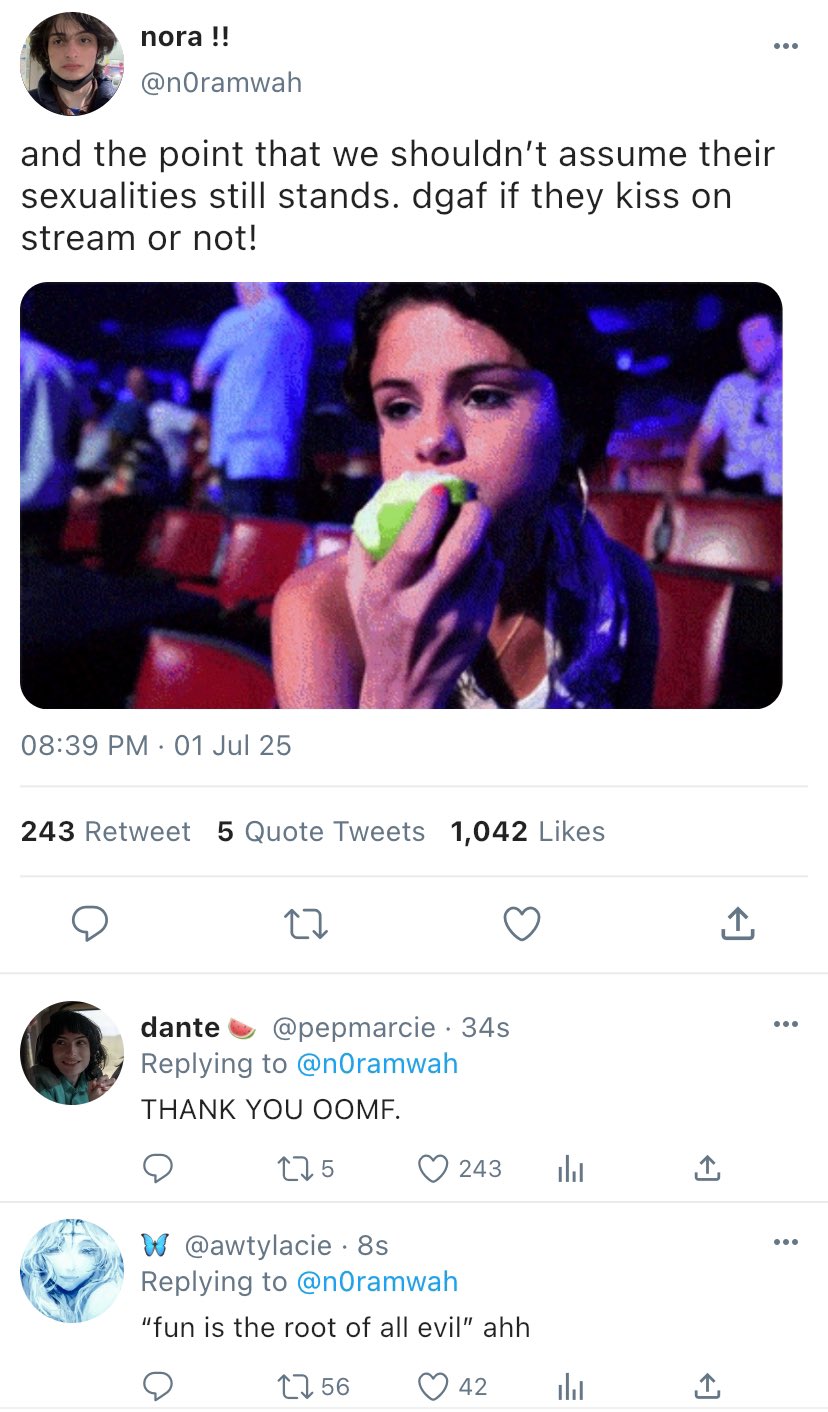Open nora's profile picture
This screenshot has width=828, height=1412.
(71, 64)
